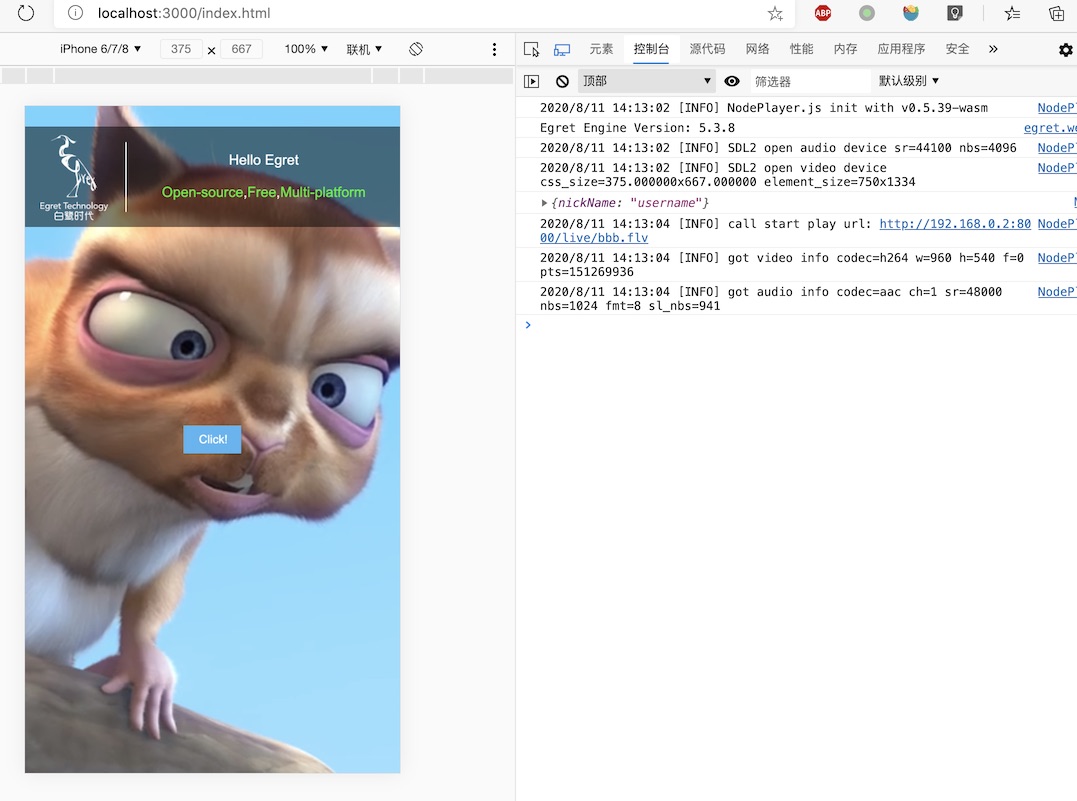Select the SDL2 open video device log
The width and height of the screenshot is (1077, 801).
click(x=727, y=174)
